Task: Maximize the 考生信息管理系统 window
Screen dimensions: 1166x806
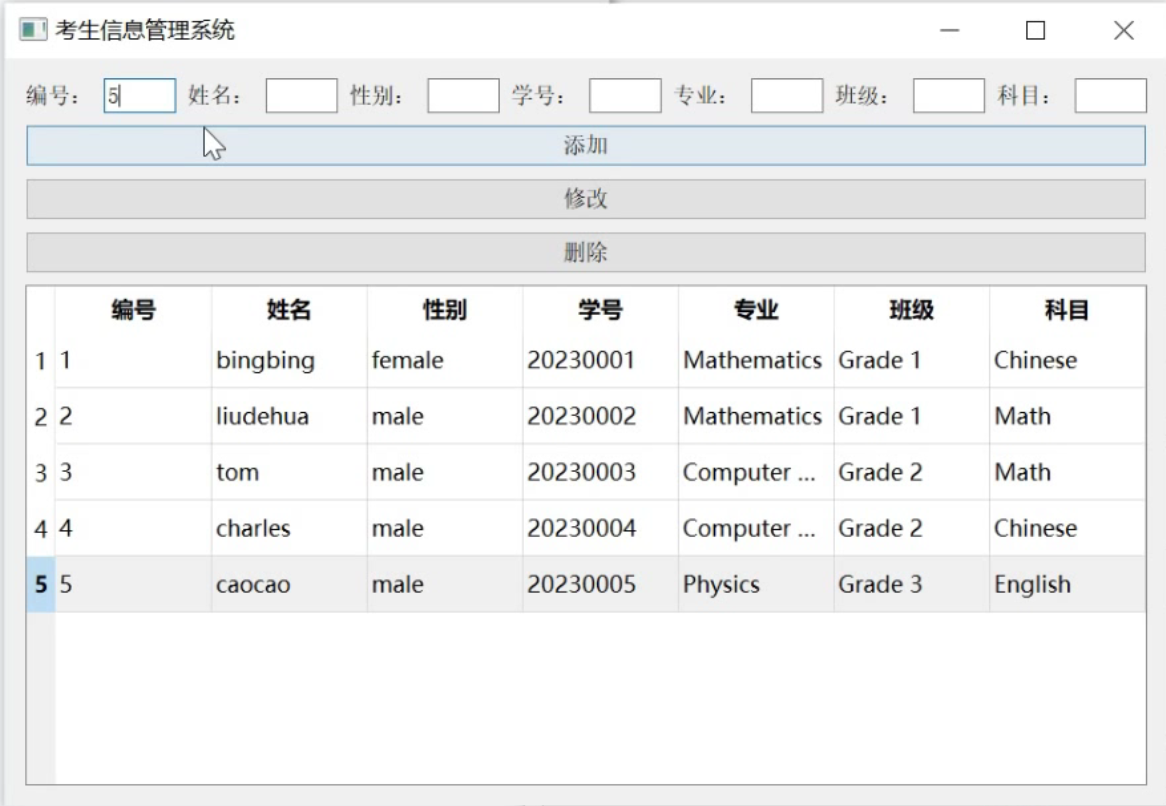Action: click(1035, 30)
